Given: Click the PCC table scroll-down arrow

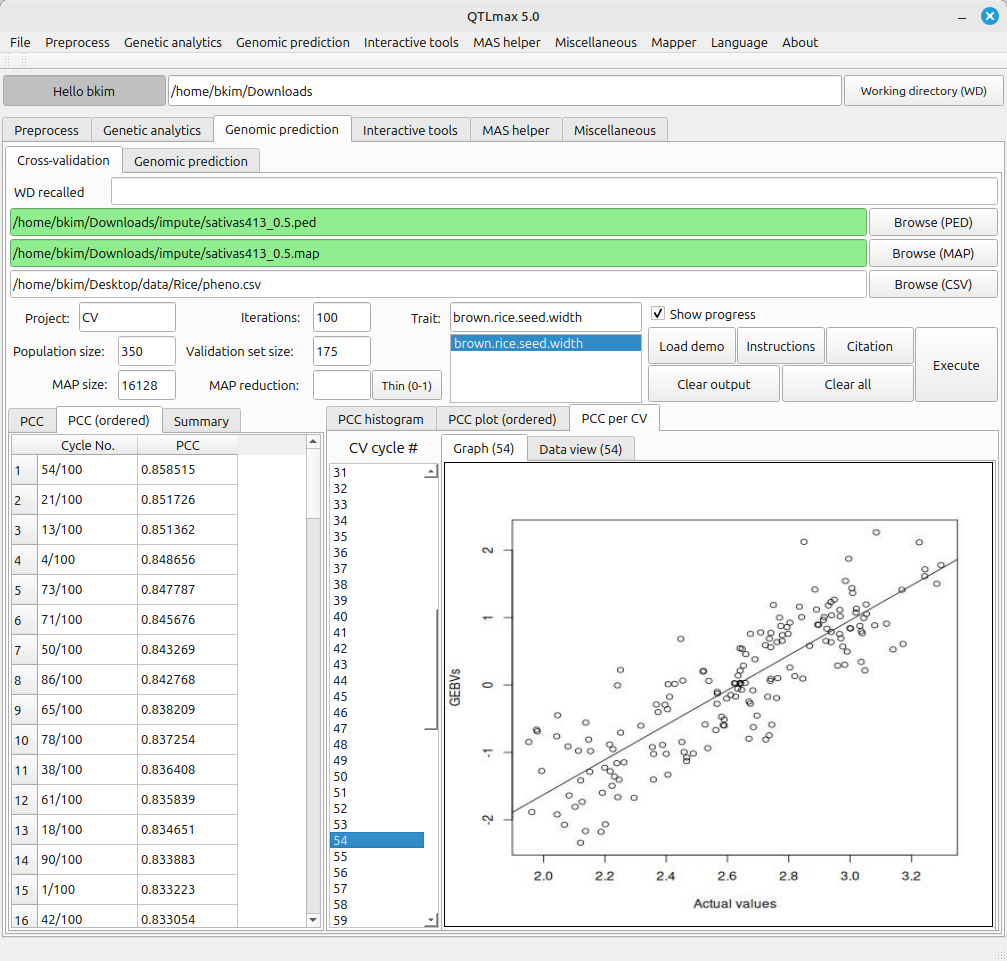Looking at the screenshot, I should tap(313, 919).
